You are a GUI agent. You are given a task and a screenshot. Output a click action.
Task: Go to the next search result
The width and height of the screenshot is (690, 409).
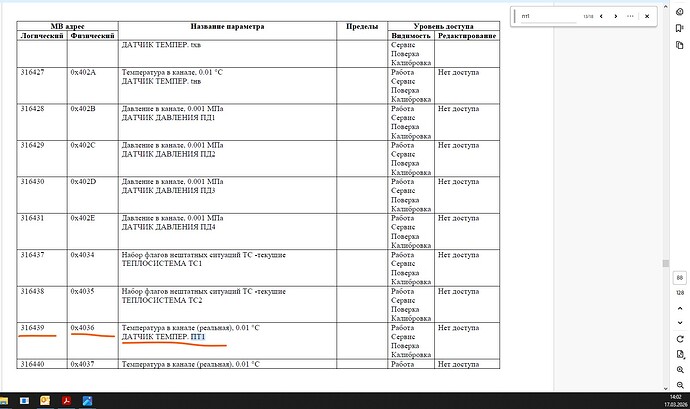click(x=616, y=16)
